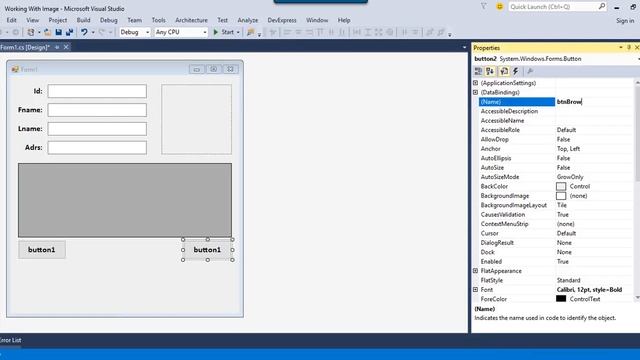Screen dimensions: 640x360
Task: Click the Form1 title bar icon
Action: point(15,69)
